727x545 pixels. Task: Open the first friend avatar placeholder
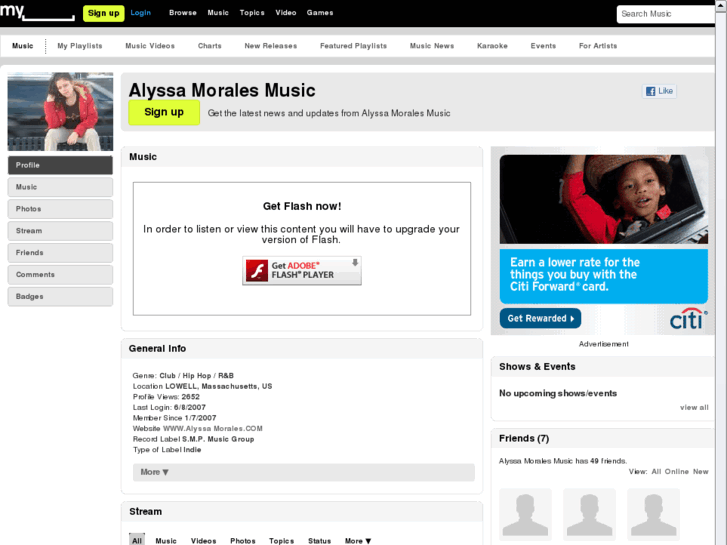[525, 514]
